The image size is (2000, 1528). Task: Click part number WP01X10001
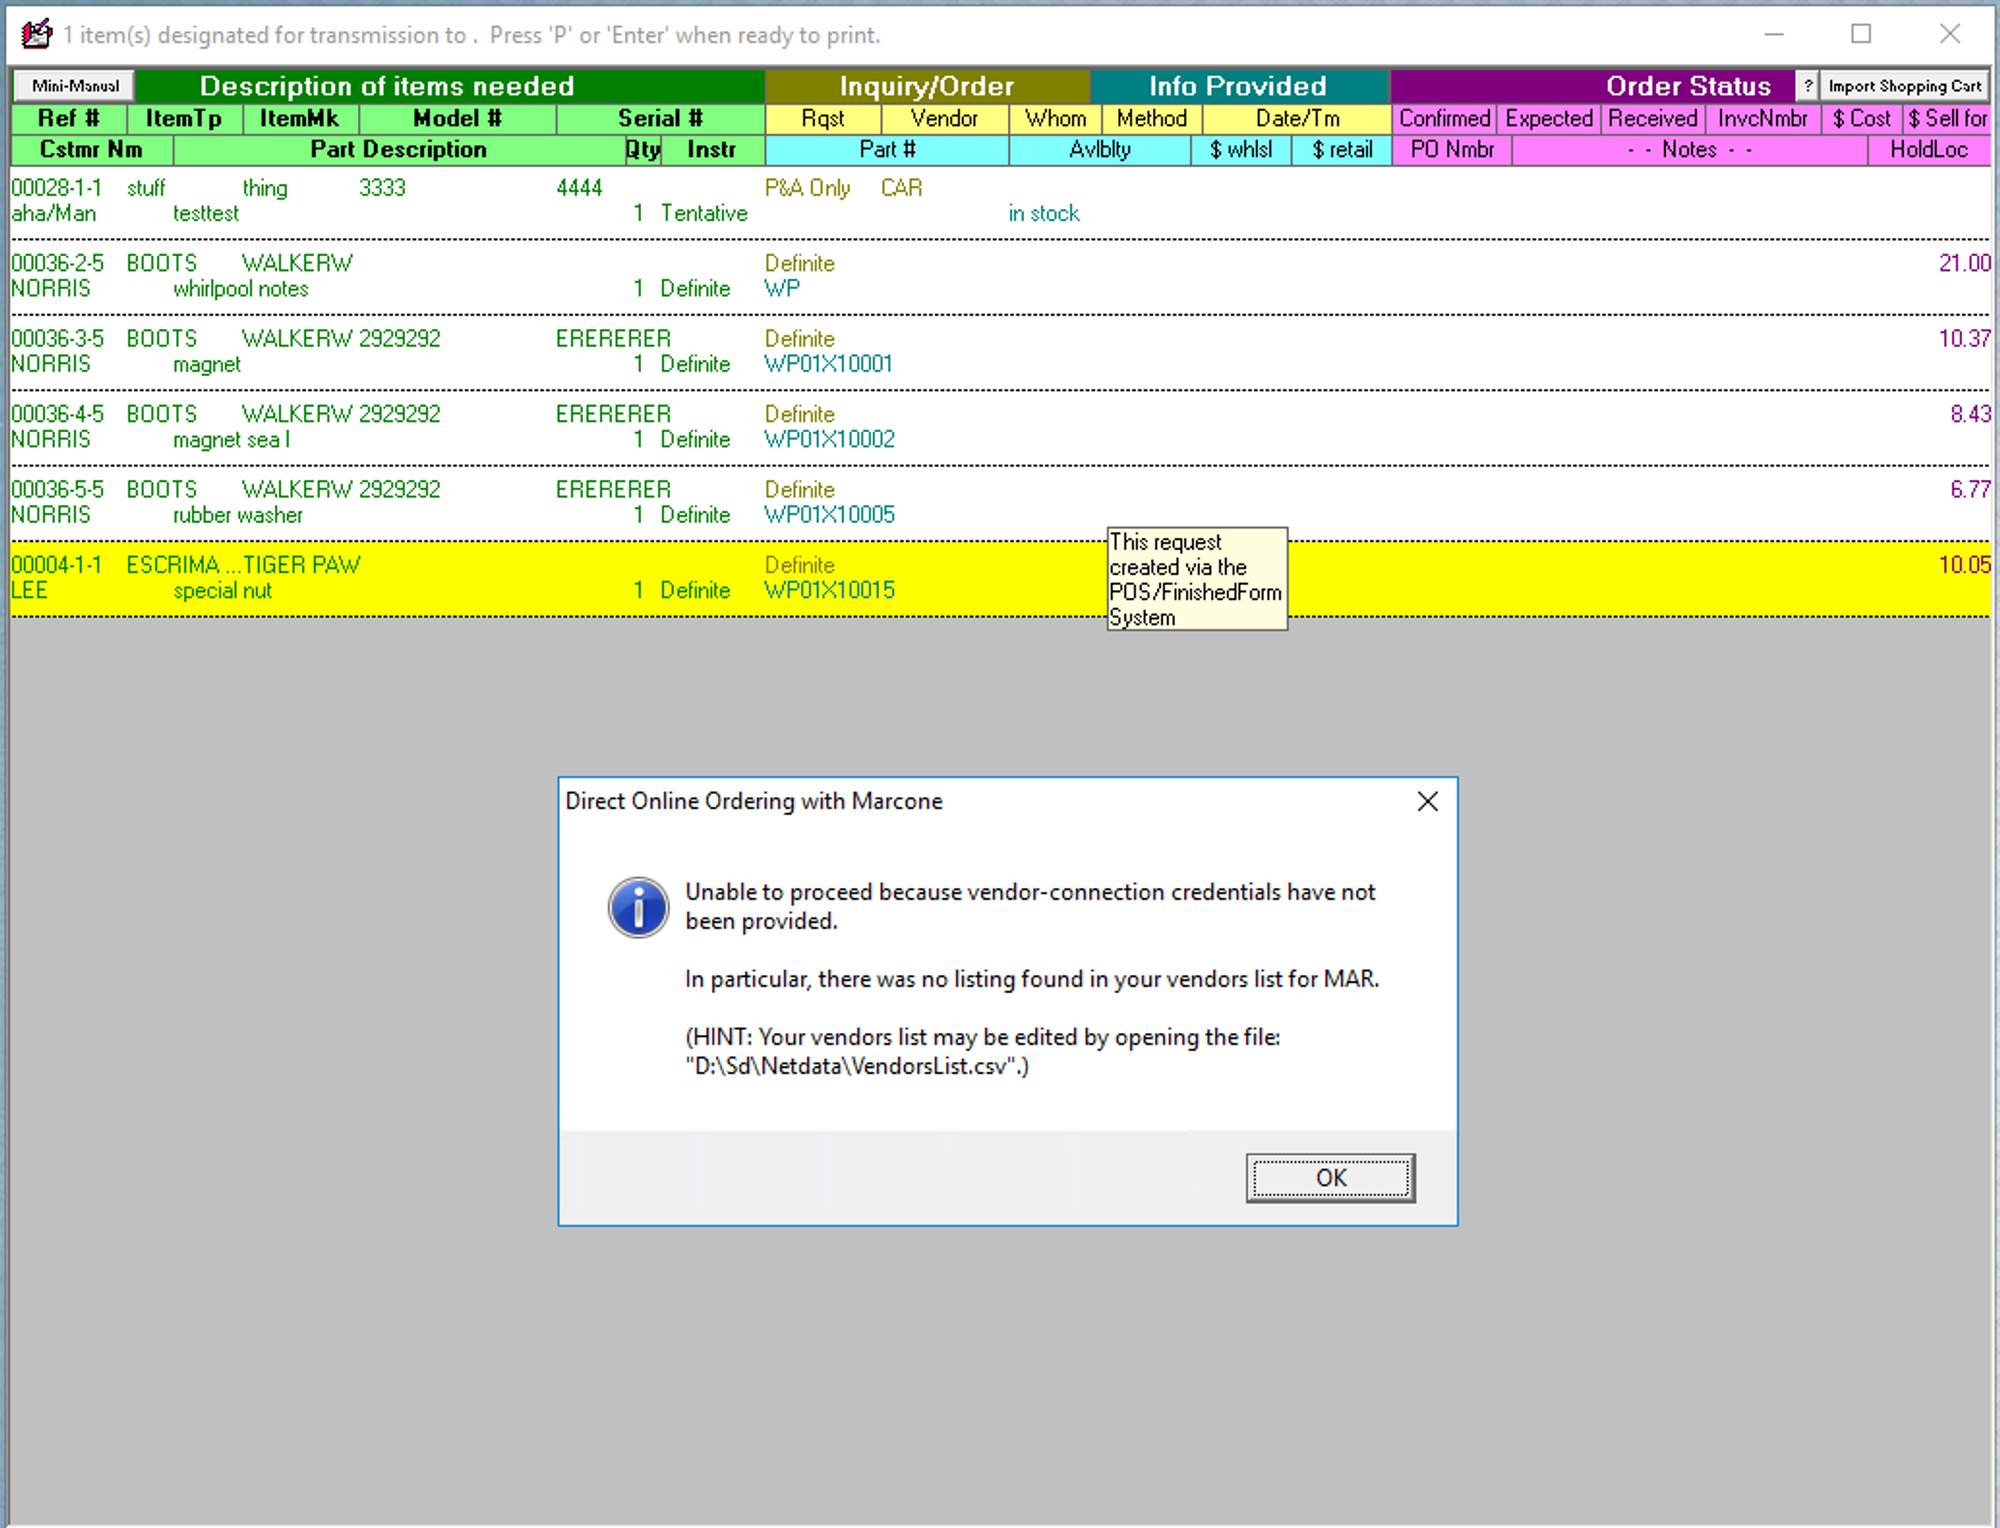828,364
